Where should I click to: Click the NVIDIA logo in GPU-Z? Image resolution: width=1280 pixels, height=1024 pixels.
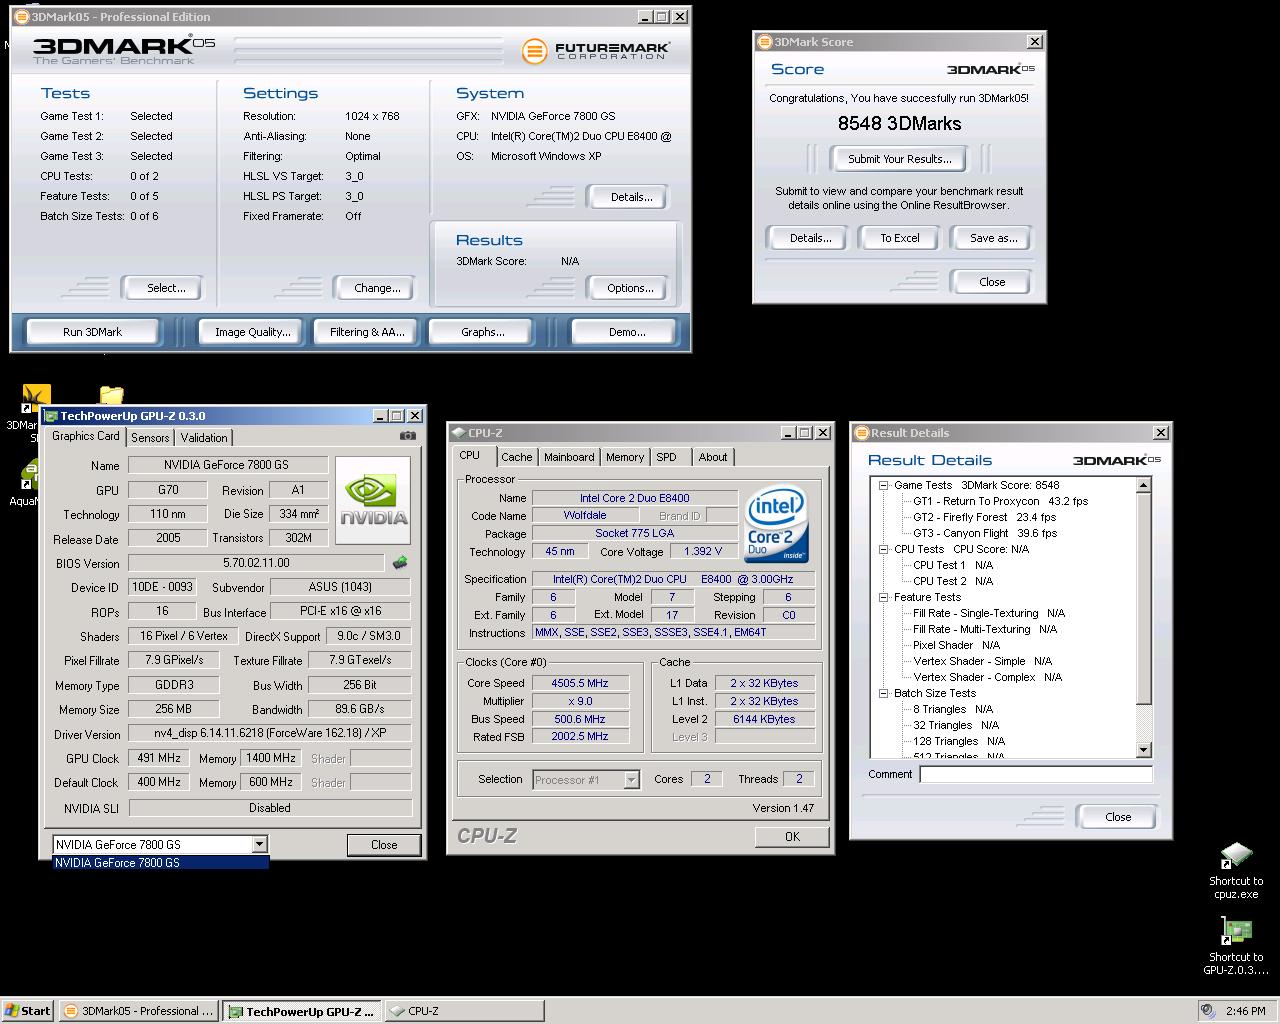point(373,500)
